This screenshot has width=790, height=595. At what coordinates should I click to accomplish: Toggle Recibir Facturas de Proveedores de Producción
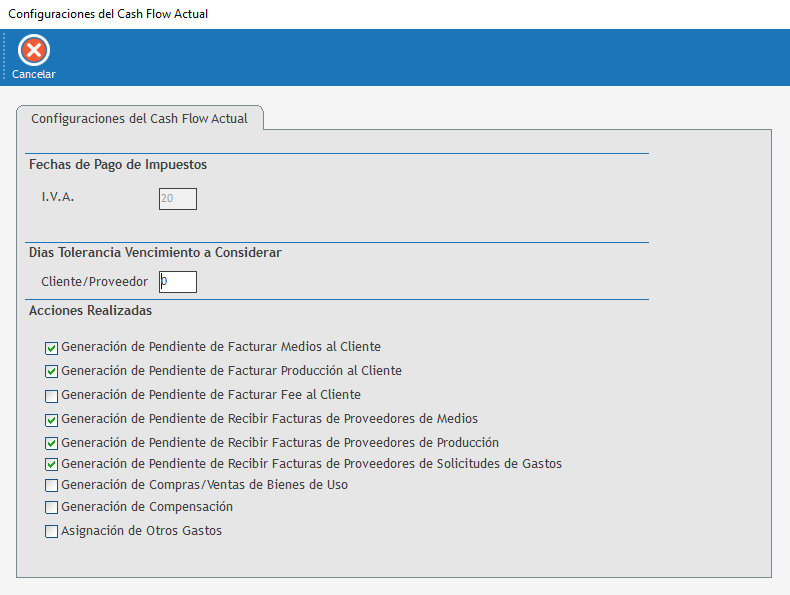pyautogui.click(x=52, y=443)
